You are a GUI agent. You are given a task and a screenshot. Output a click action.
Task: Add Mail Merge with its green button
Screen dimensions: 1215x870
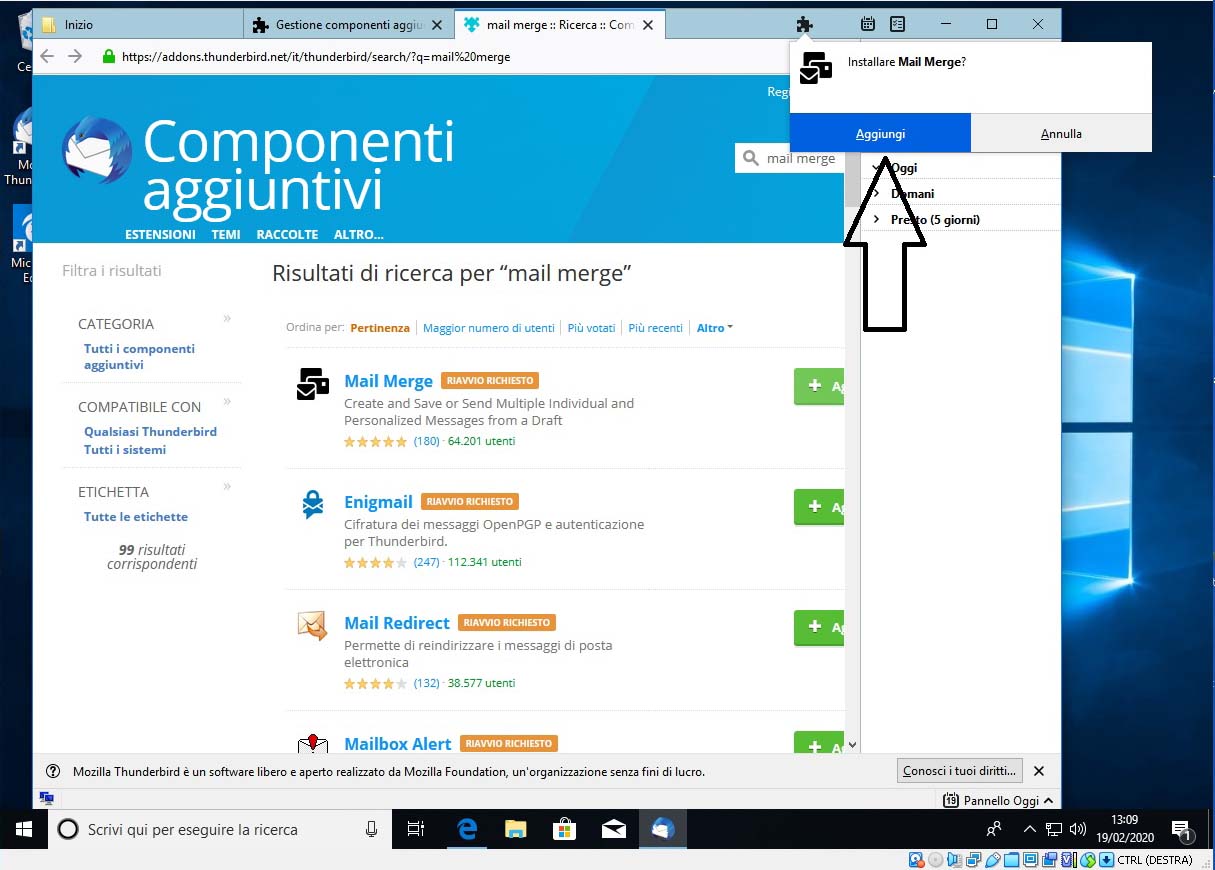tap(819, 386)
